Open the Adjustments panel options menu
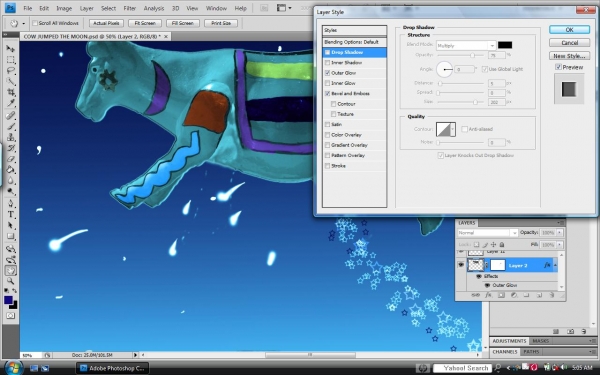600x375 pixels. [593, 341]
